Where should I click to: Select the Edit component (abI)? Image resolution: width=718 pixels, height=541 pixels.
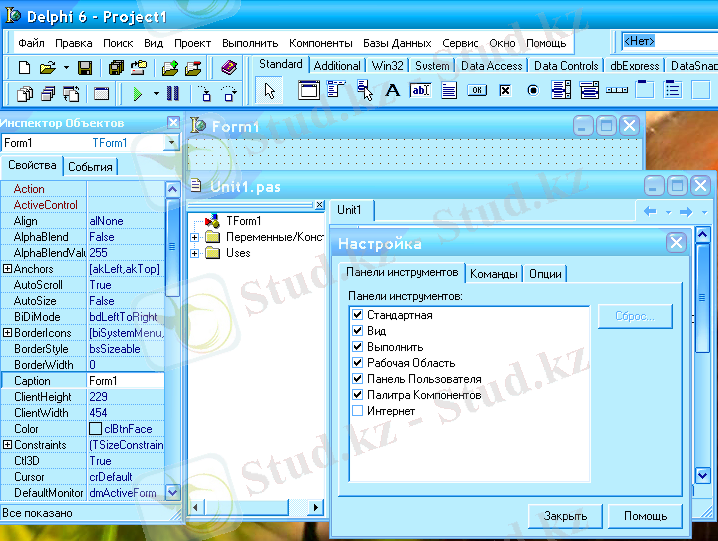pyautogui.click(x=420, y=90)
